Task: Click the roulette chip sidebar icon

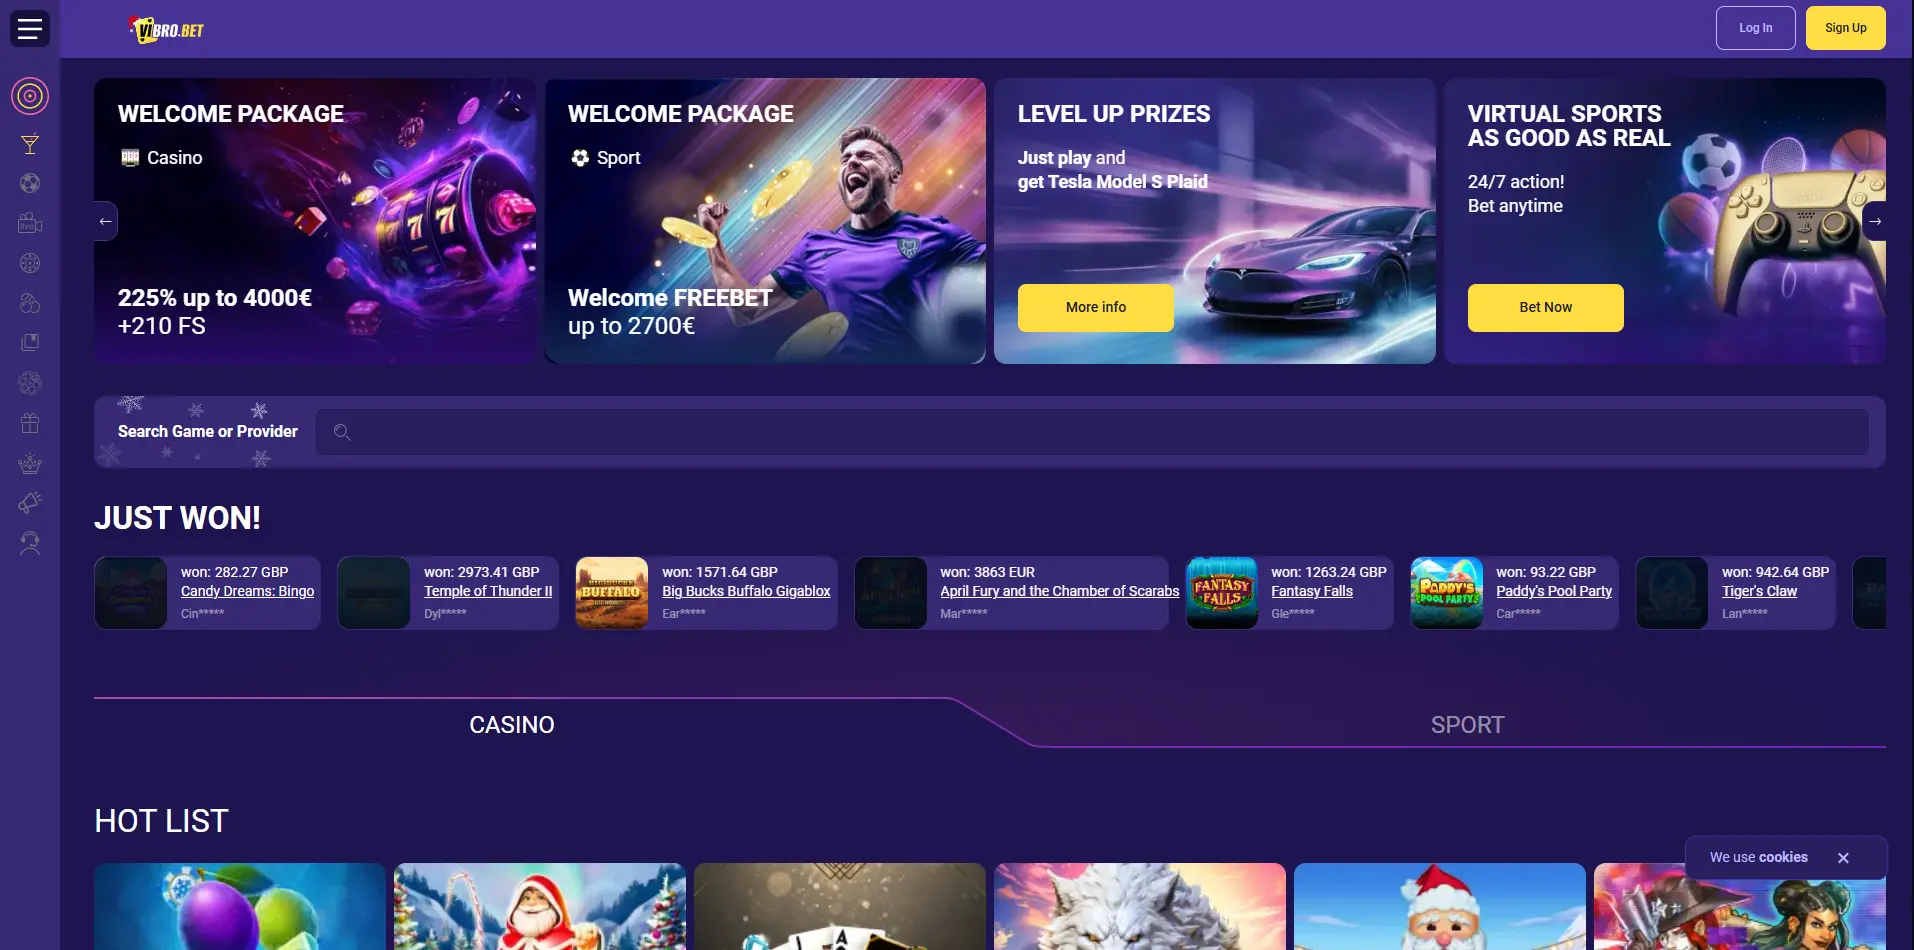Action: pos(30,263)
